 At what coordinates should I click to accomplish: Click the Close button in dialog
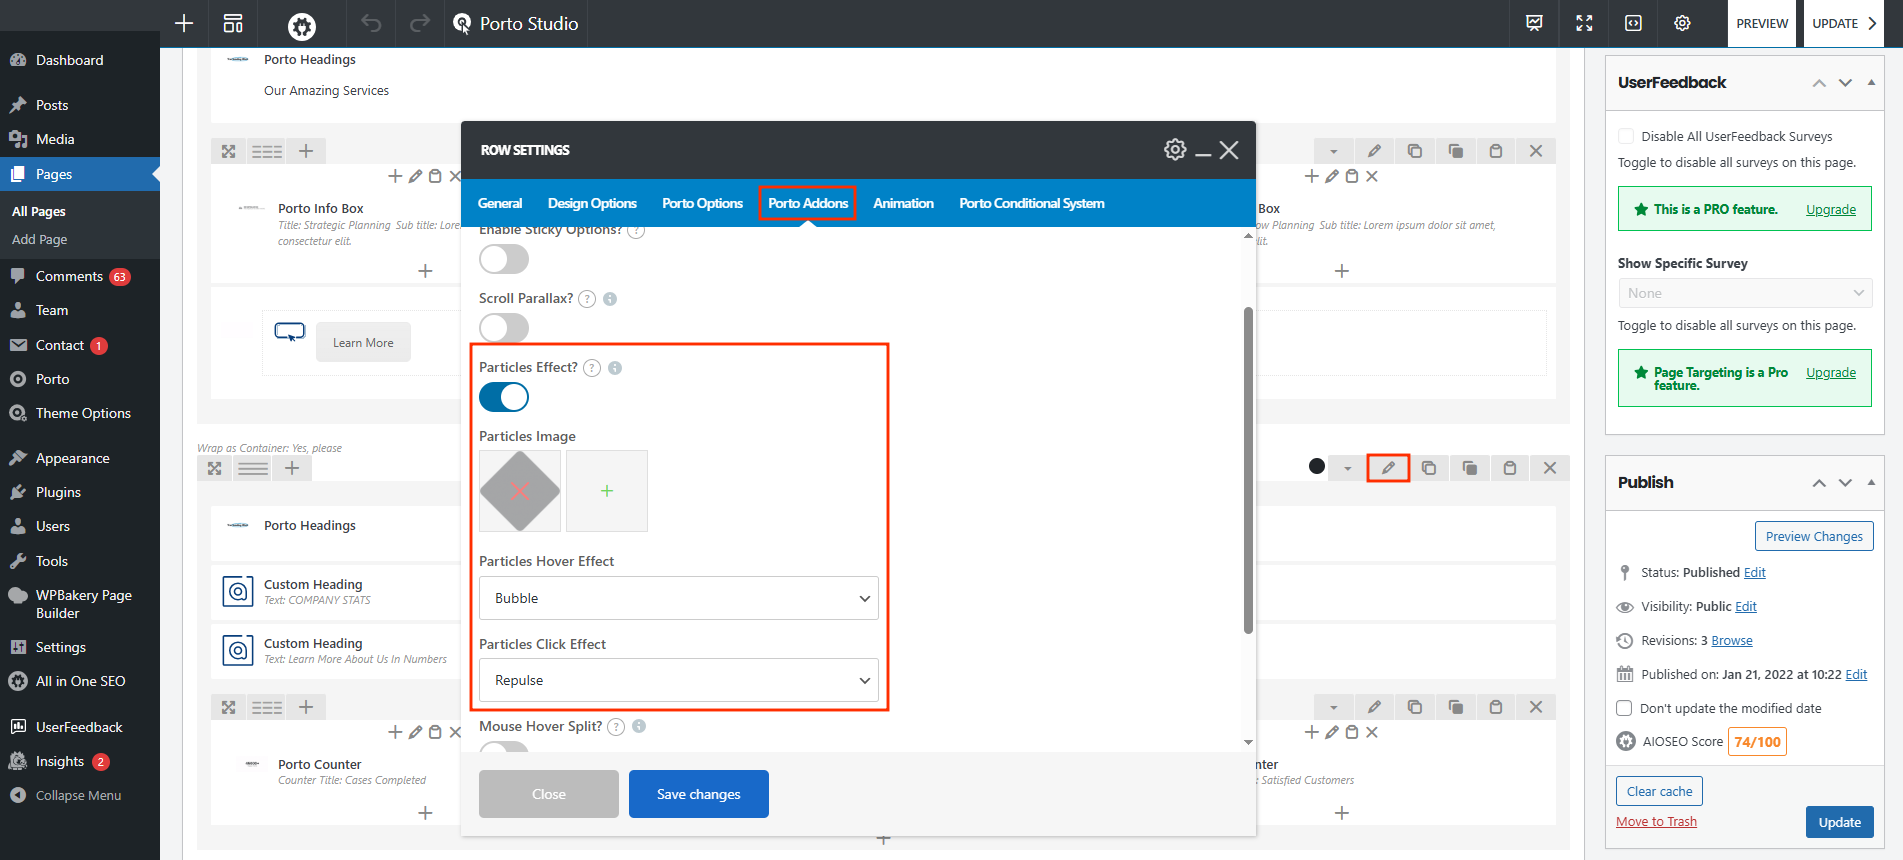click(549, 794)
